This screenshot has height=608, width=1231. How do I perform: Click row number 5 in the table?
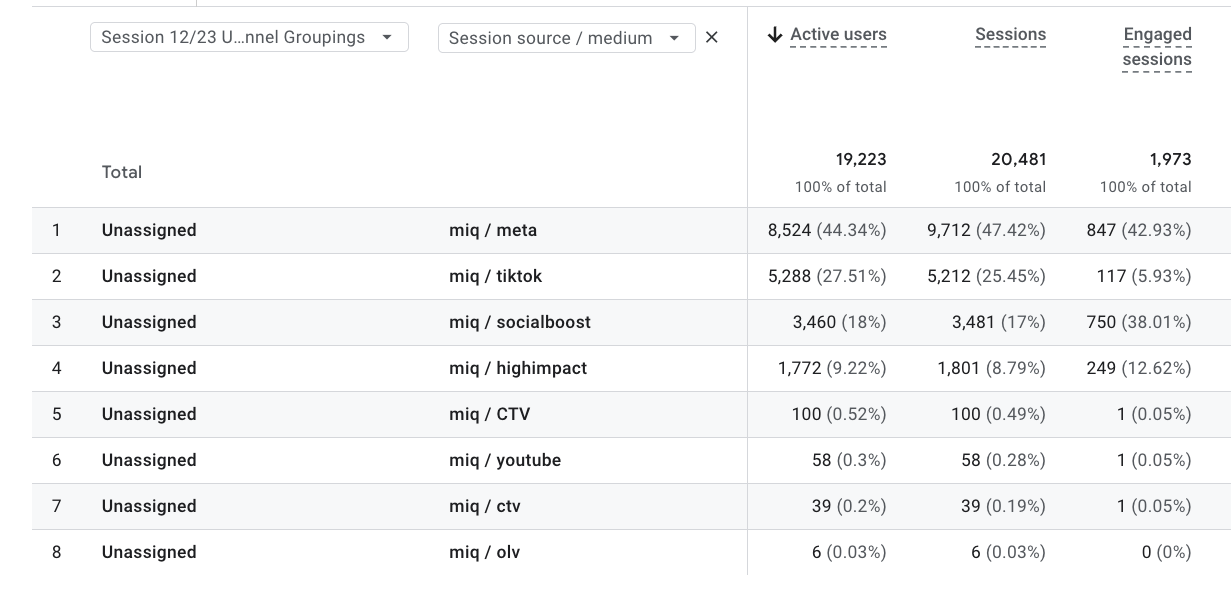pyautogui.click(x=57, y=414)
